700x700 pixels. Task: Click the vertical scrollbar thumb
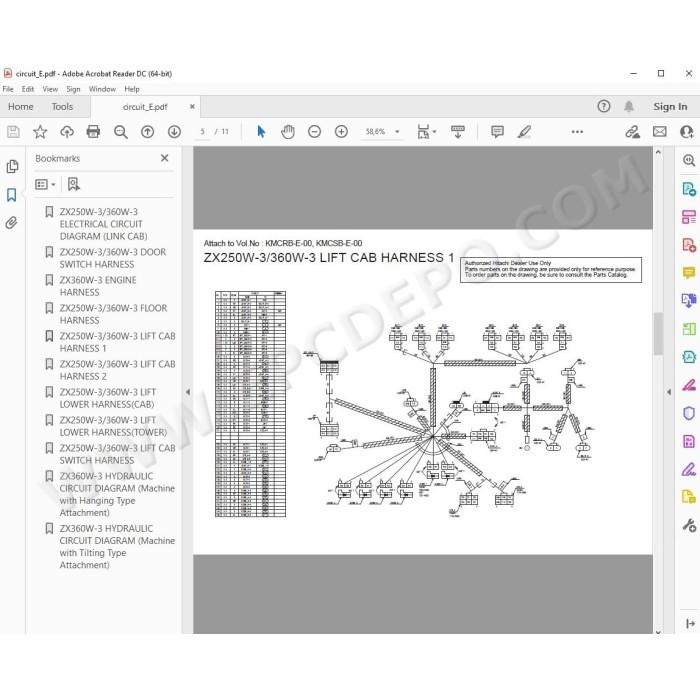658,333
